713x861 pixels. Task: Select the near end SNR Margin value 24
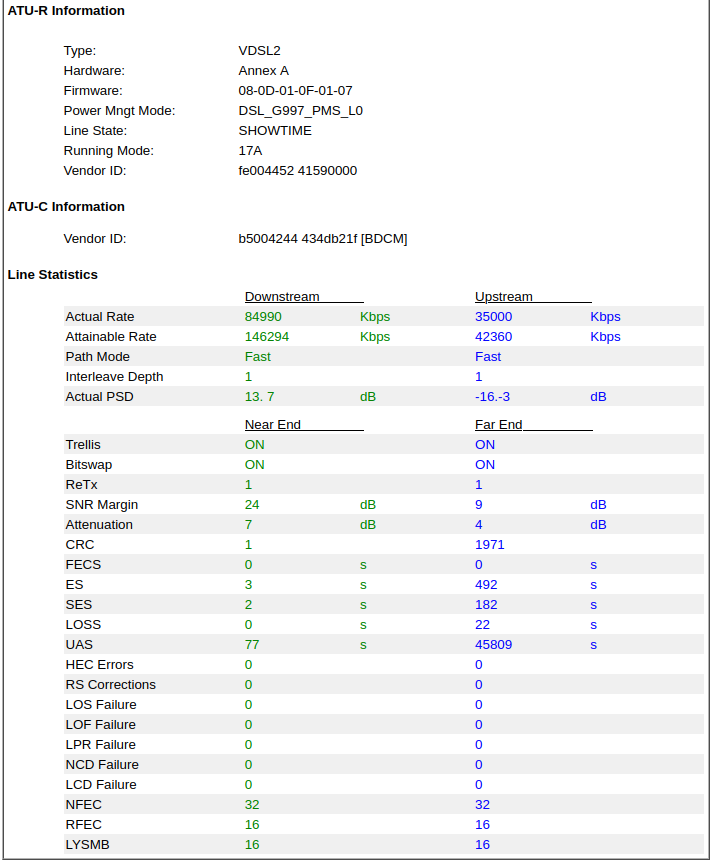click(x=252, y=505)
